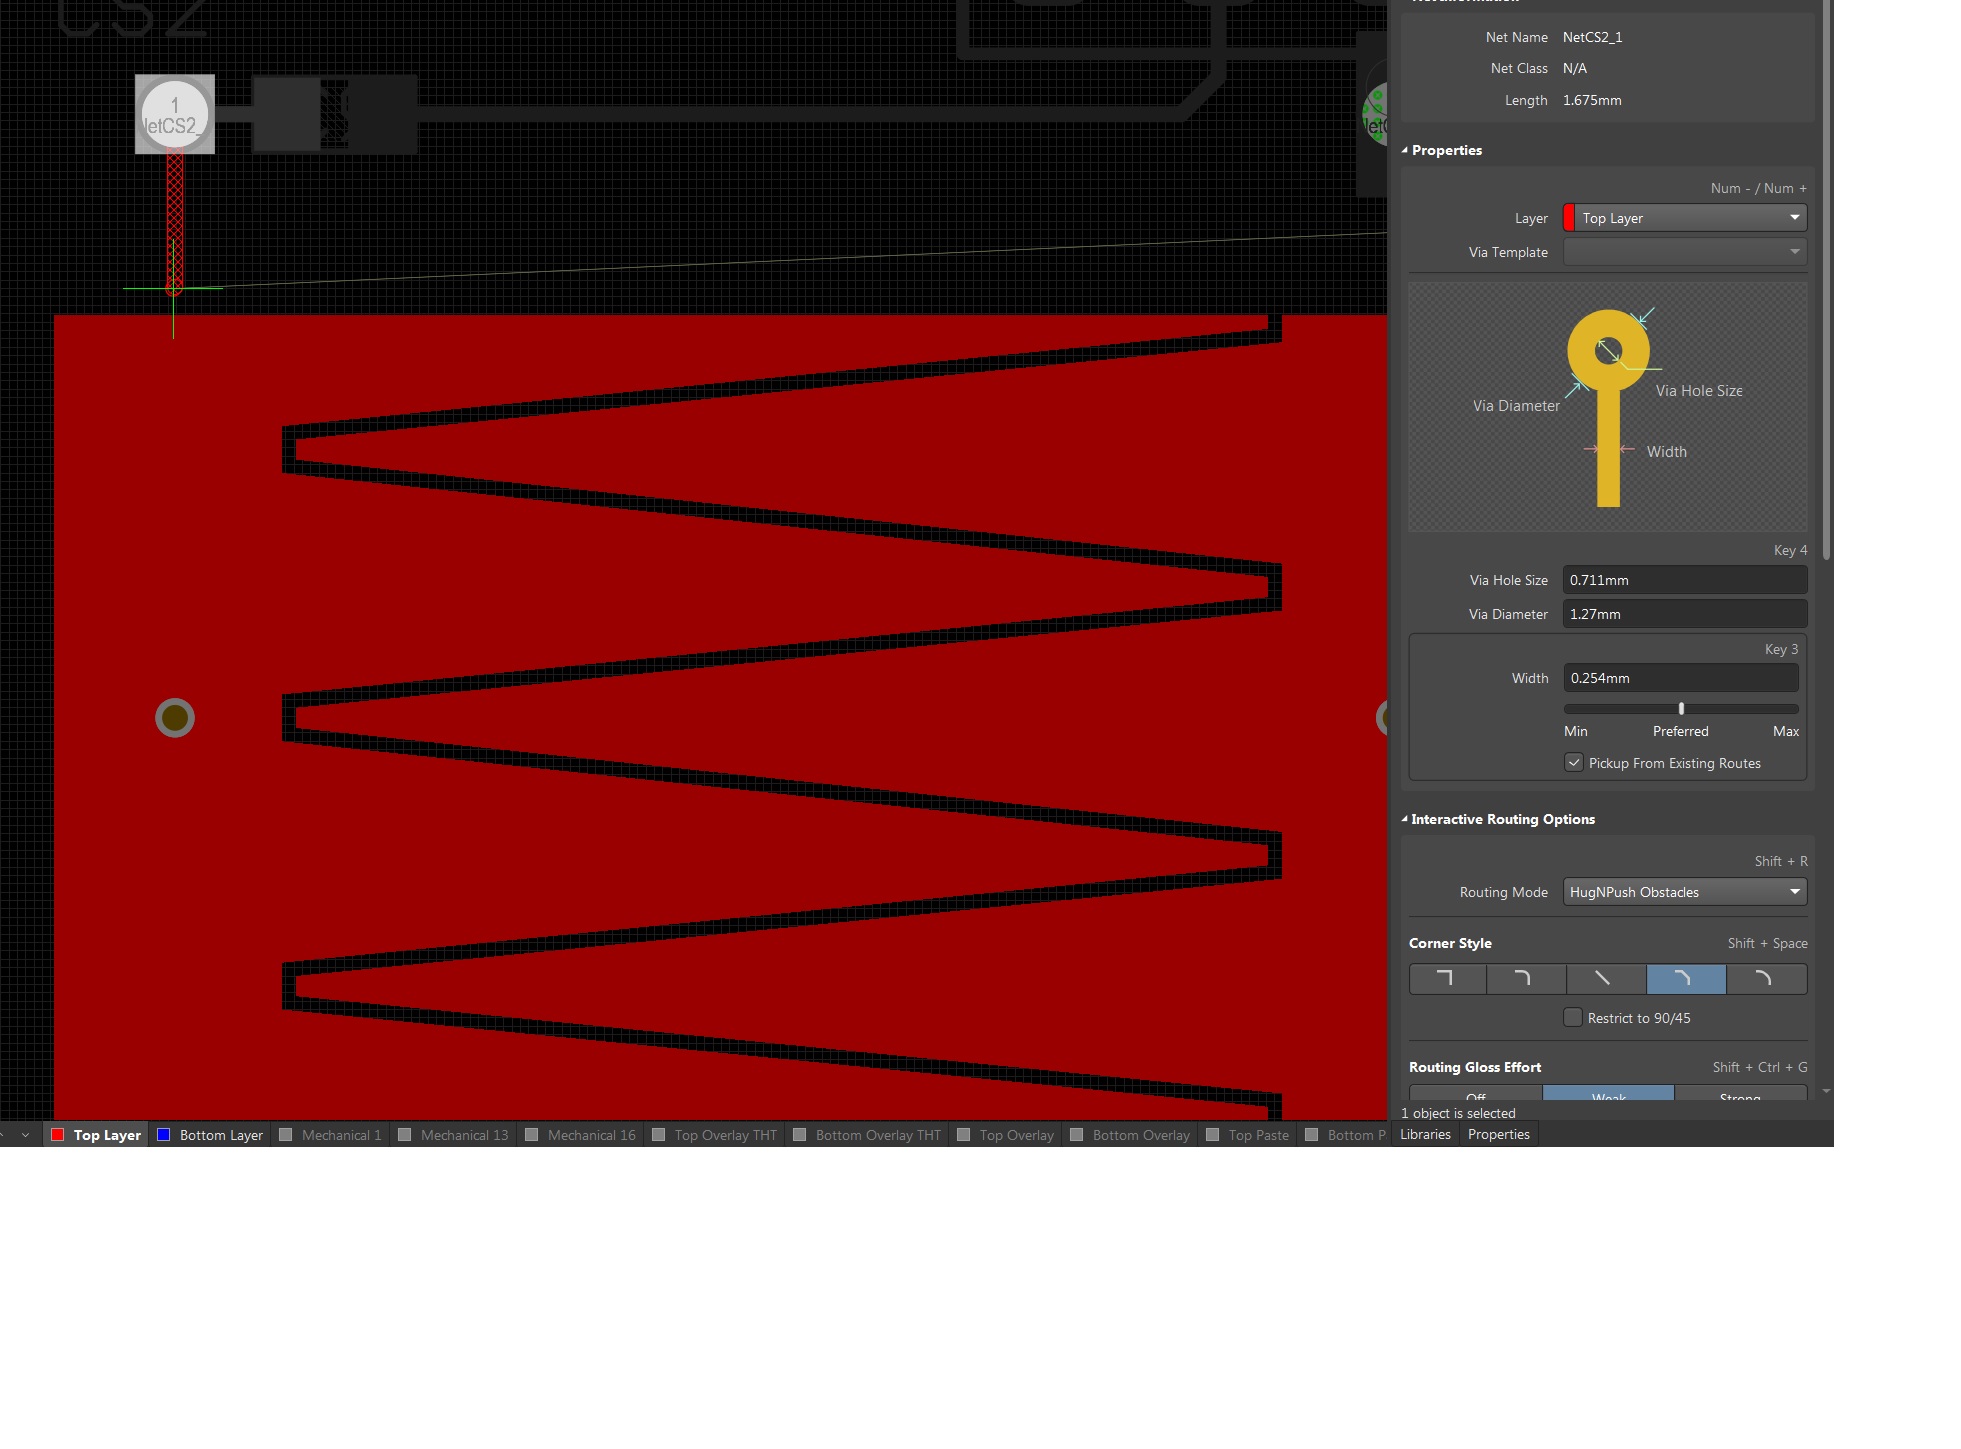
Task: Click the Preferred label under width slider
Action: [x=1680, y=731]
